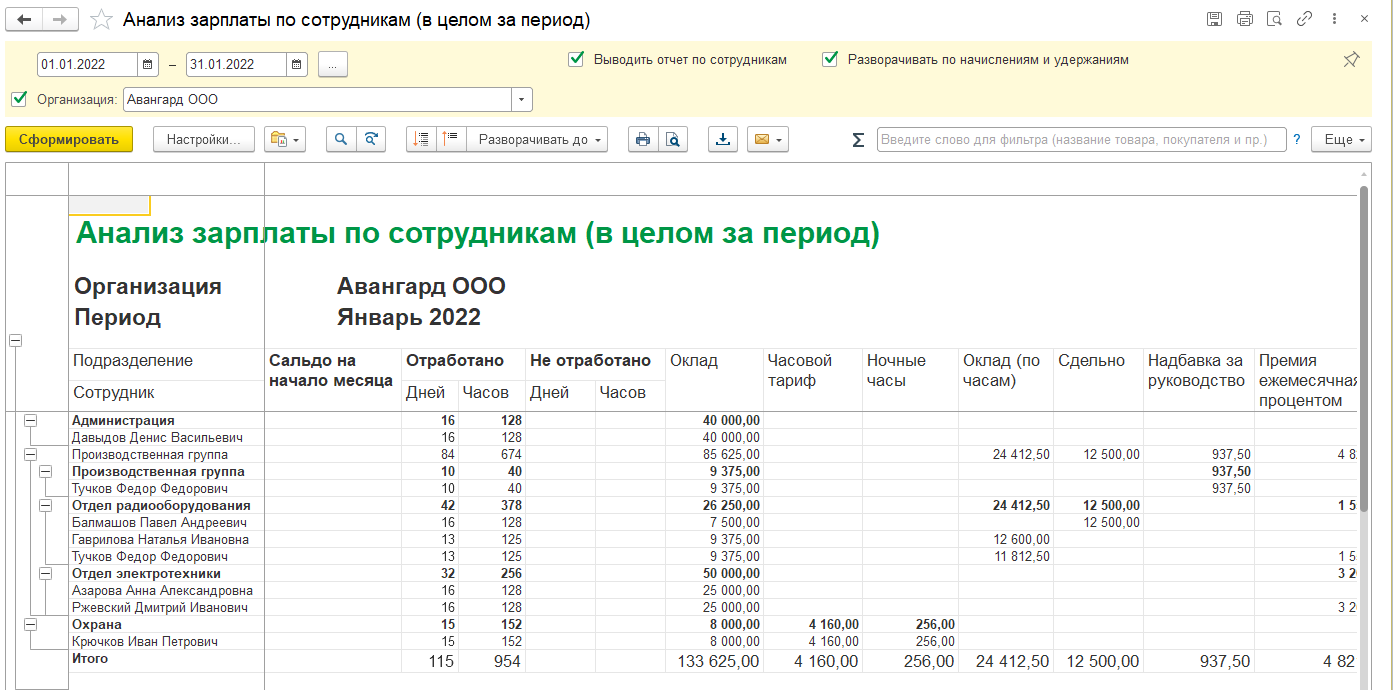Screen dimensions: 1393x690
Task: Collapse the Администрация group
Action: tap(30, 421)
